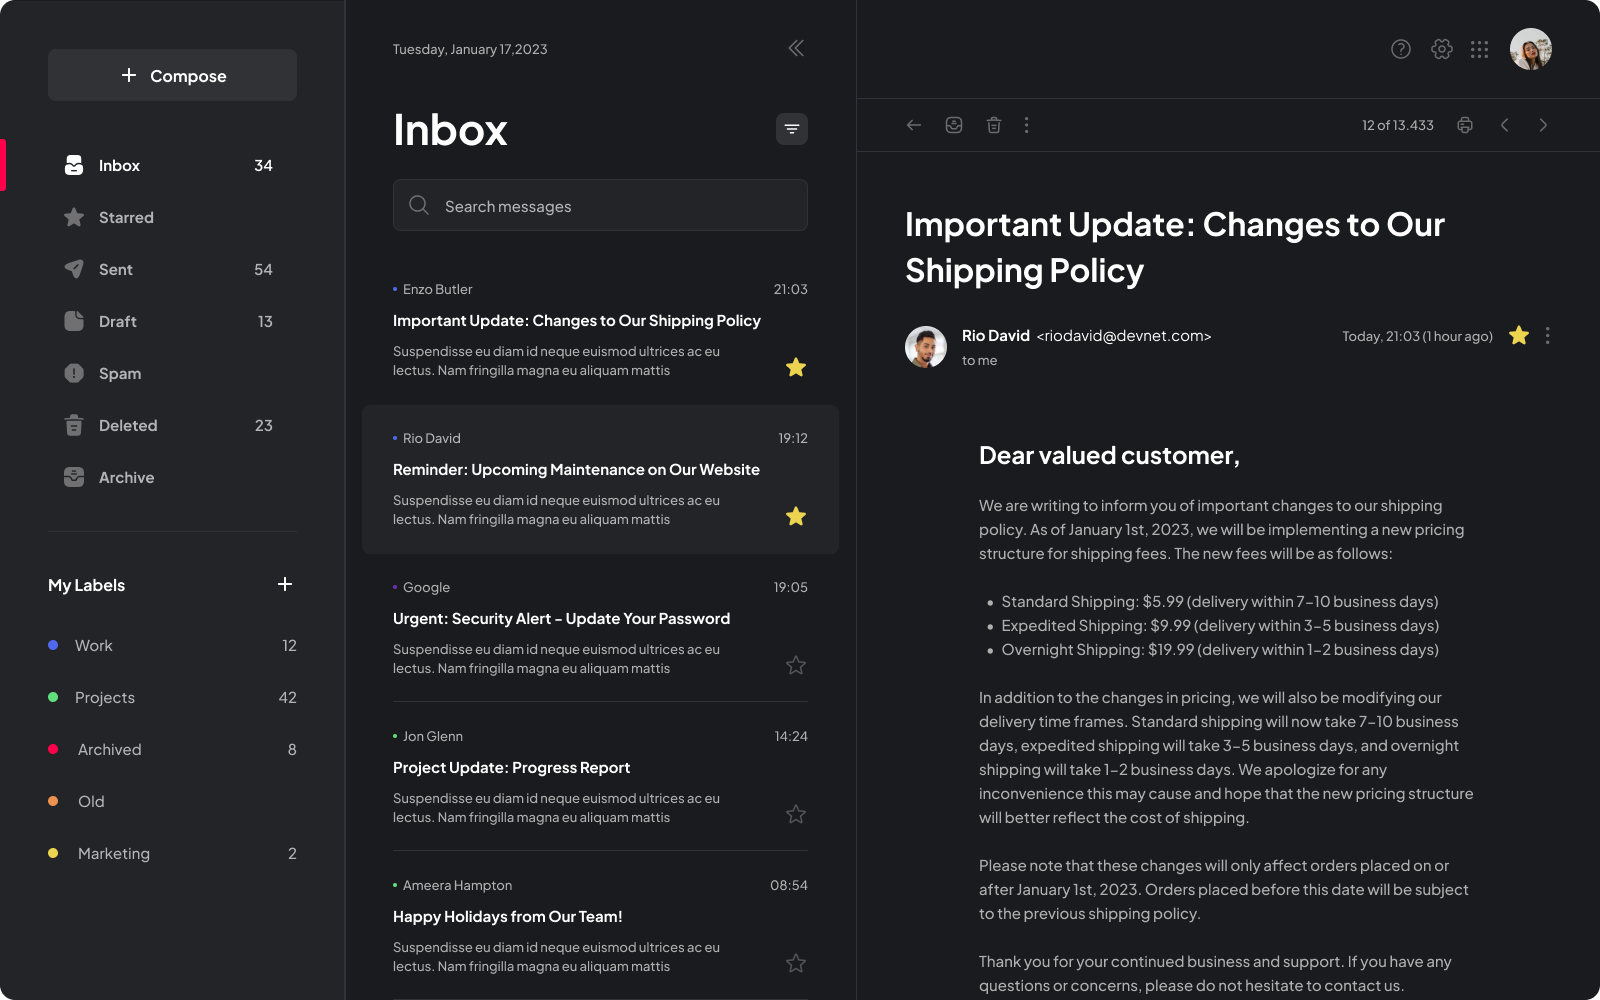This screenshot has width=1600, height=1000.
Task: Open the Spam folder icon in sidebar
Action: point(74,373)
